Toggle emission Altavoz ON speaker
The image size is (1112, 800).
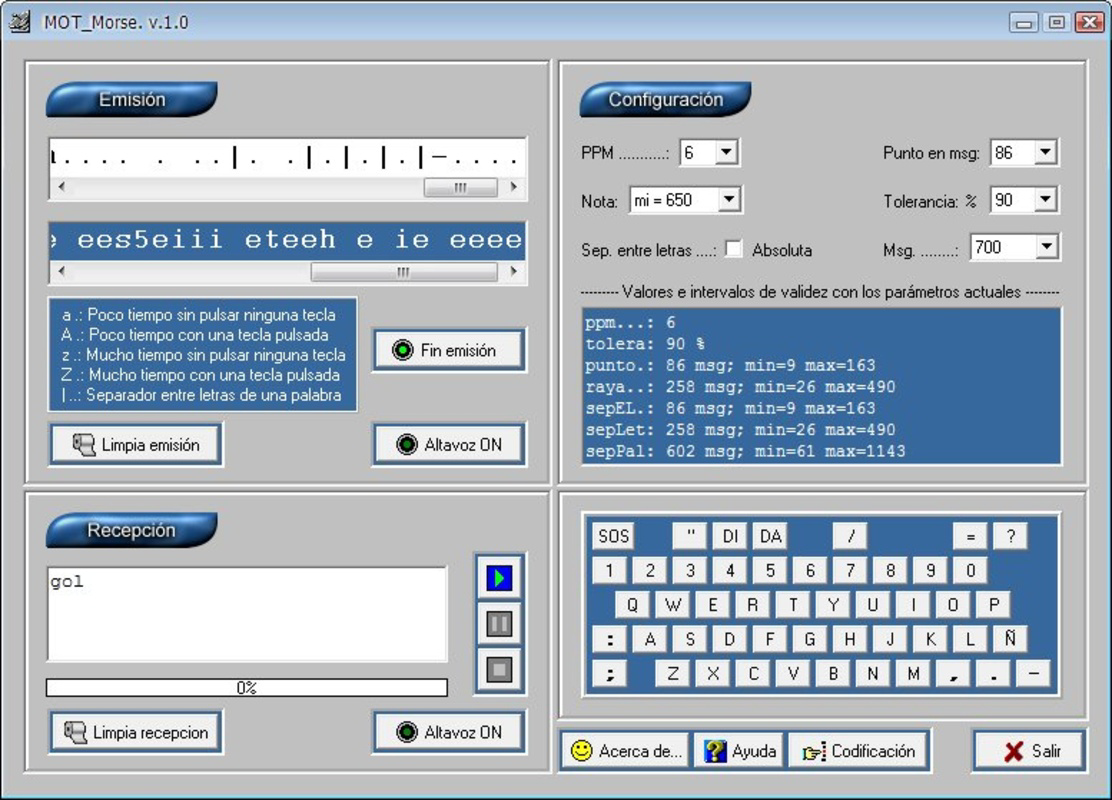pyautogui.click(x=450, y=445)
